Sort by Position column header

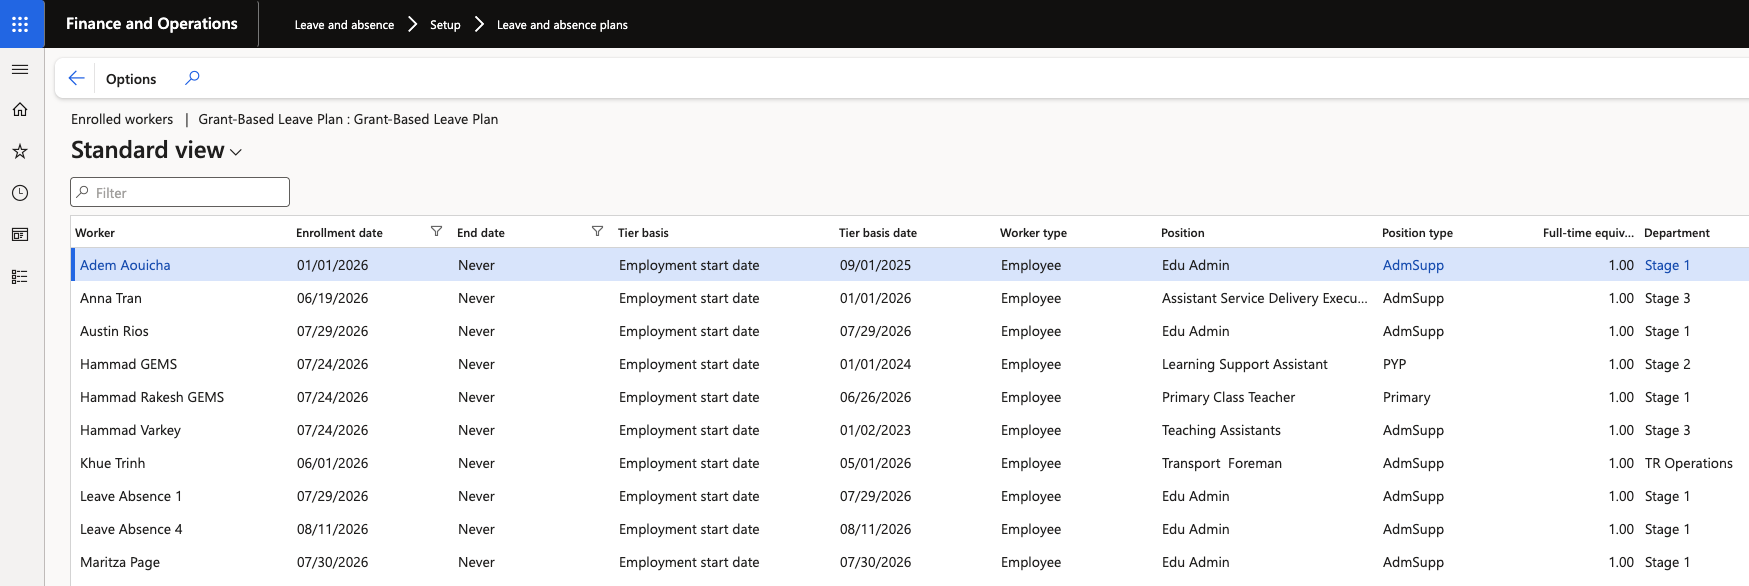pyautogui.click(x=1182, y=233)
